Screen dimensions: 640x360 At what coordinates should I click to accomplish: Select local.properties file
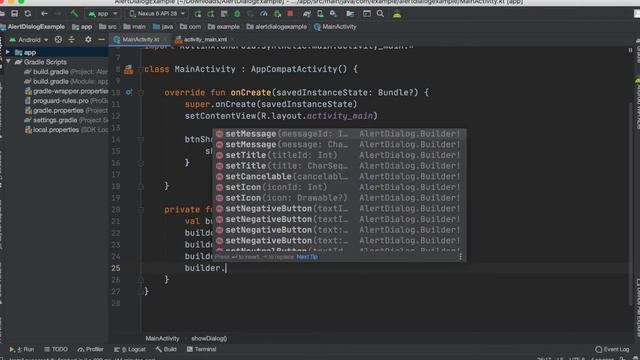pyautogui.click(x=66, y=130)
